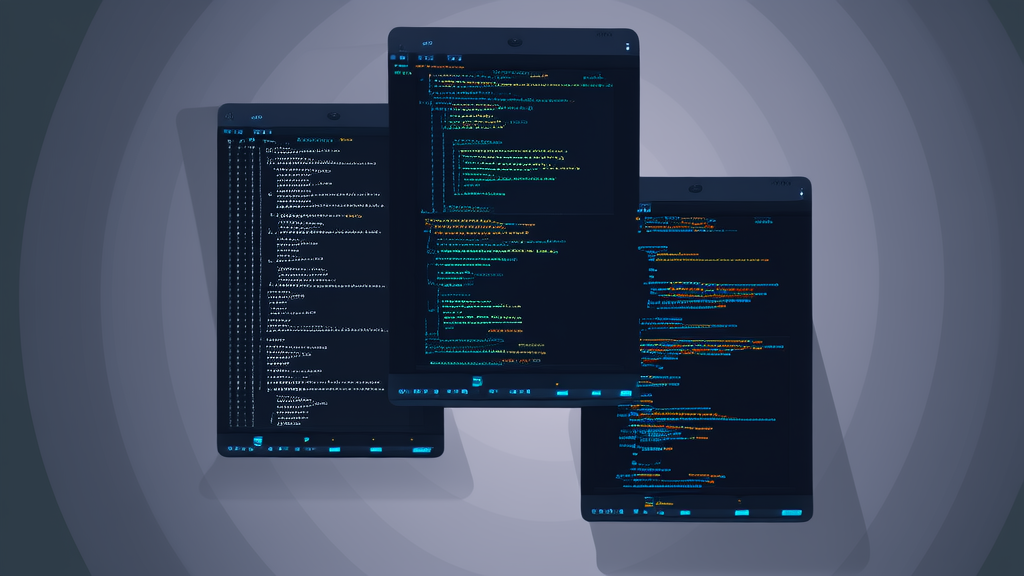Image resolution: width=1024 pixels, height=576 pixels.
Task: Click the small flag icon in left window's bottom bar
Action: (306, 440)
